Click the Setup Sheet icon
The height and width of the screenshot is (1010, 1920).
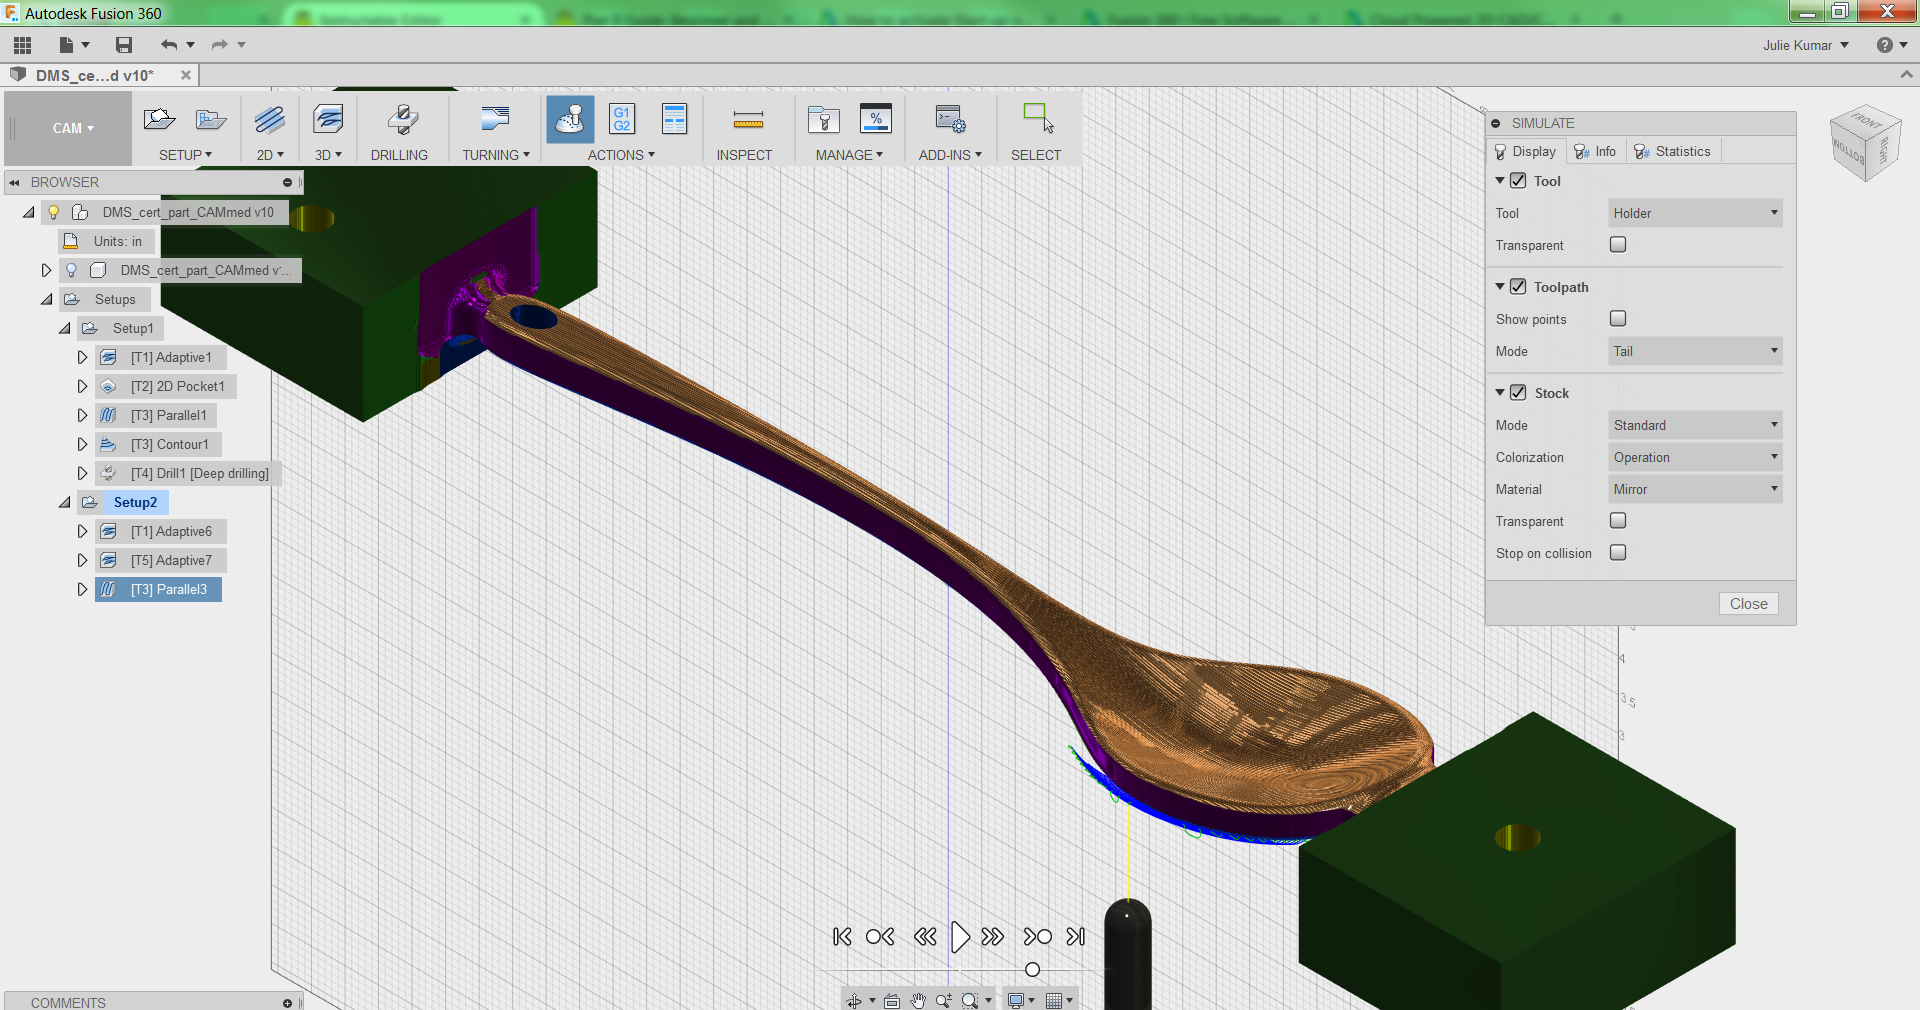(675, 120)
